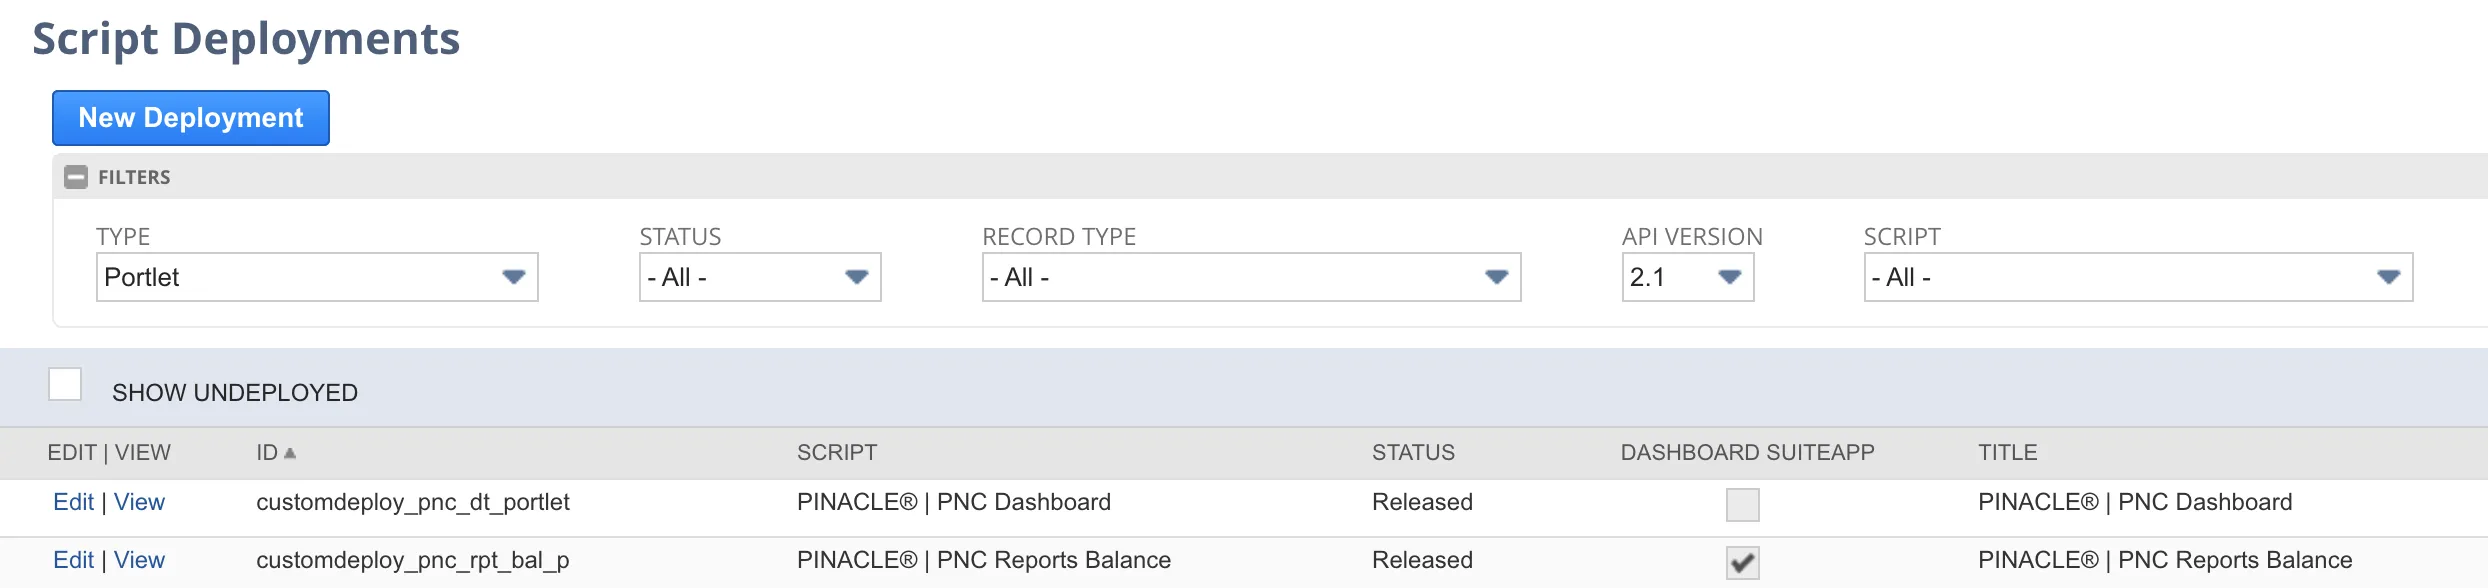Click the New Deployment button
This screenshot has height=588, width=2488.
pyautogui.click(x=191, y=118)
